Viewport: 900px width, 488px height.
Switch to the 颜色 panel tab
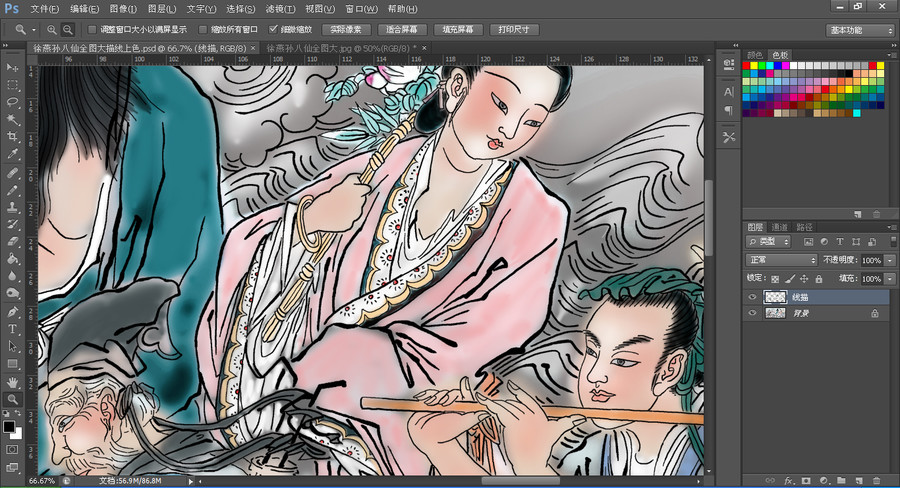[754, 55]
